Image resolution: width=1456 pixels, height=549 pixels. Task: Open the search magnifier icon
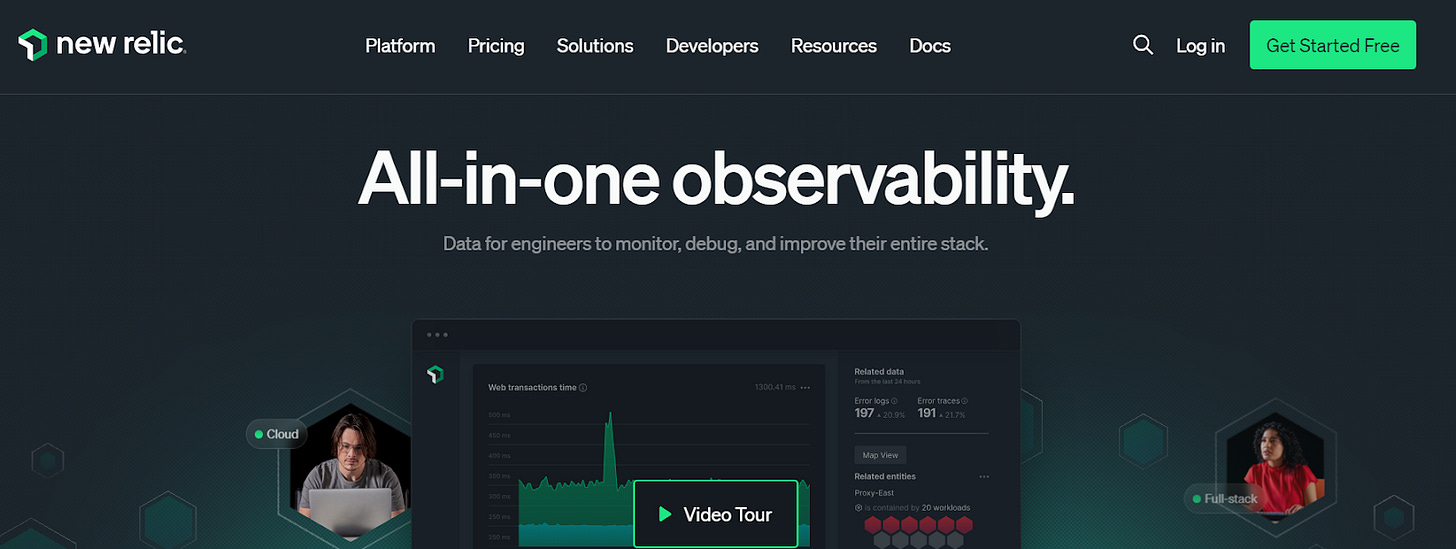(1143, 45)
